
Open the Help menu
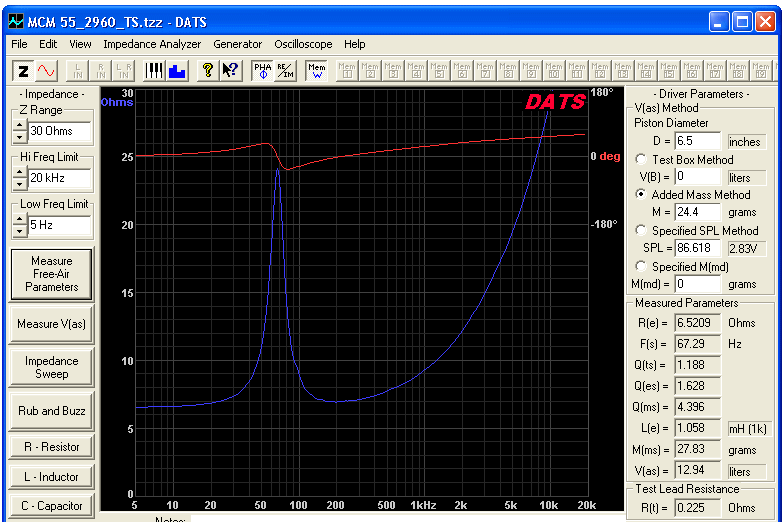pyautogui.click(x=354, y=44)
